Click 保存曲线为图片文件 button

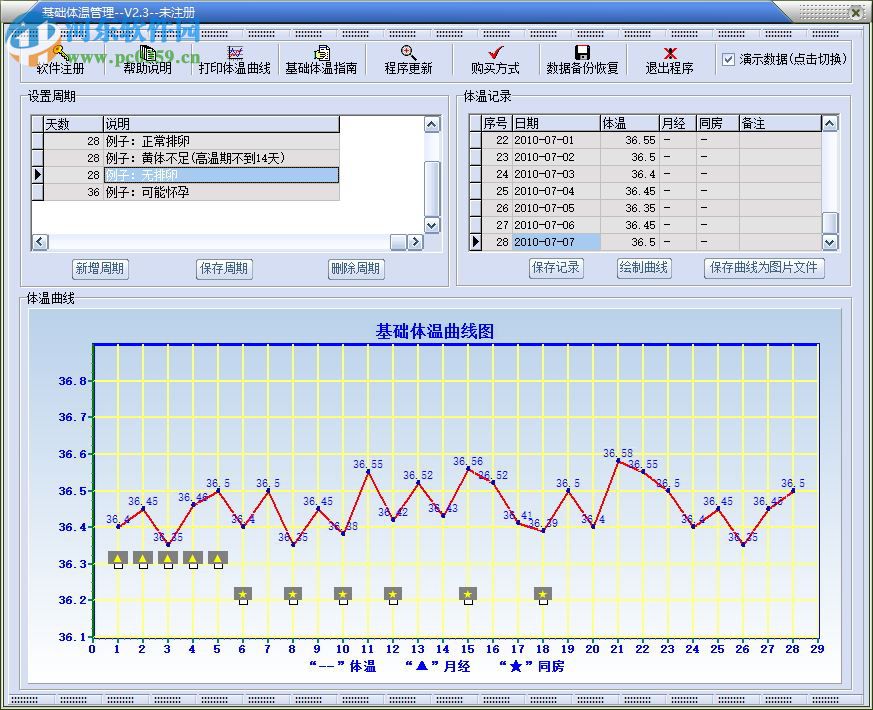(765, 268)
